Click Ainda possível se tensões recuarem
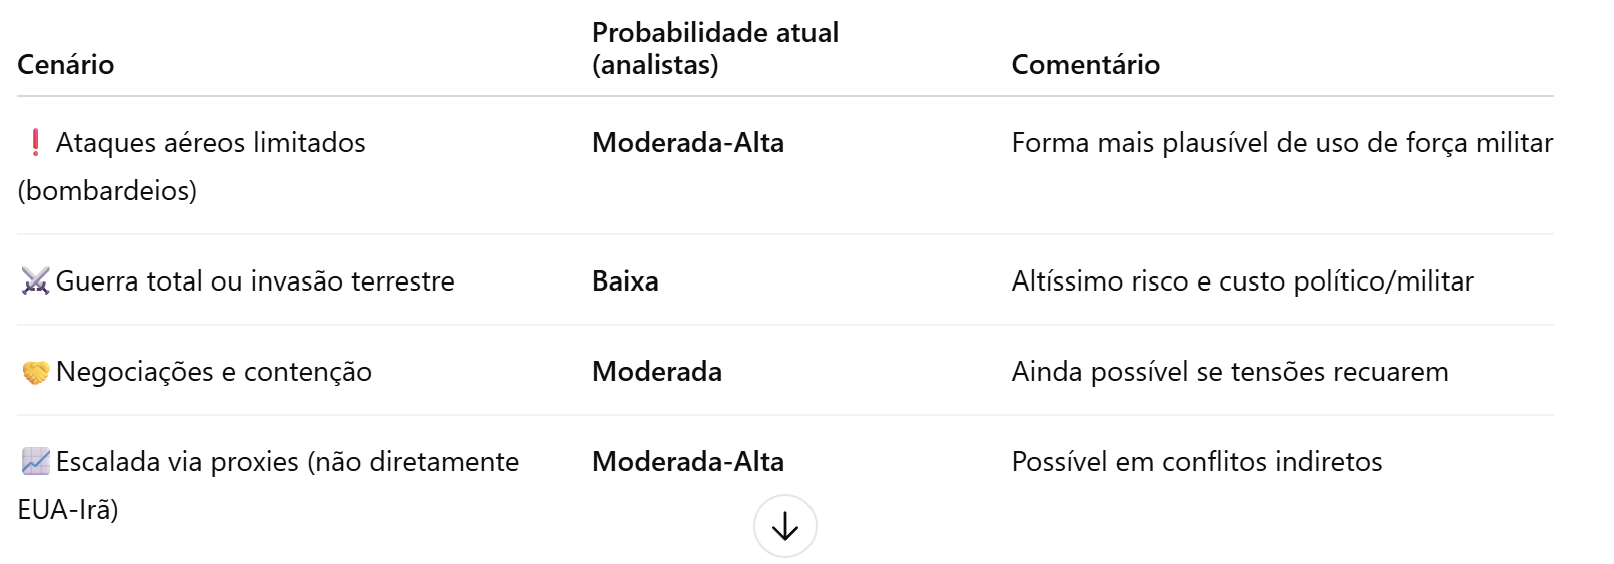This screenshot has height=564, width=1614. (1229, 372)
